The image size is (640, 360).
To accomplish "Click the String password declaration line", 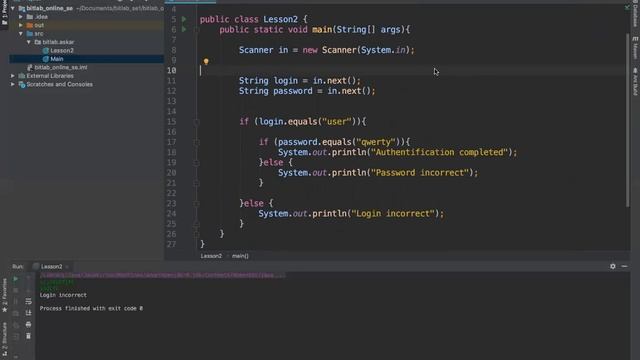I will [307, 91].
